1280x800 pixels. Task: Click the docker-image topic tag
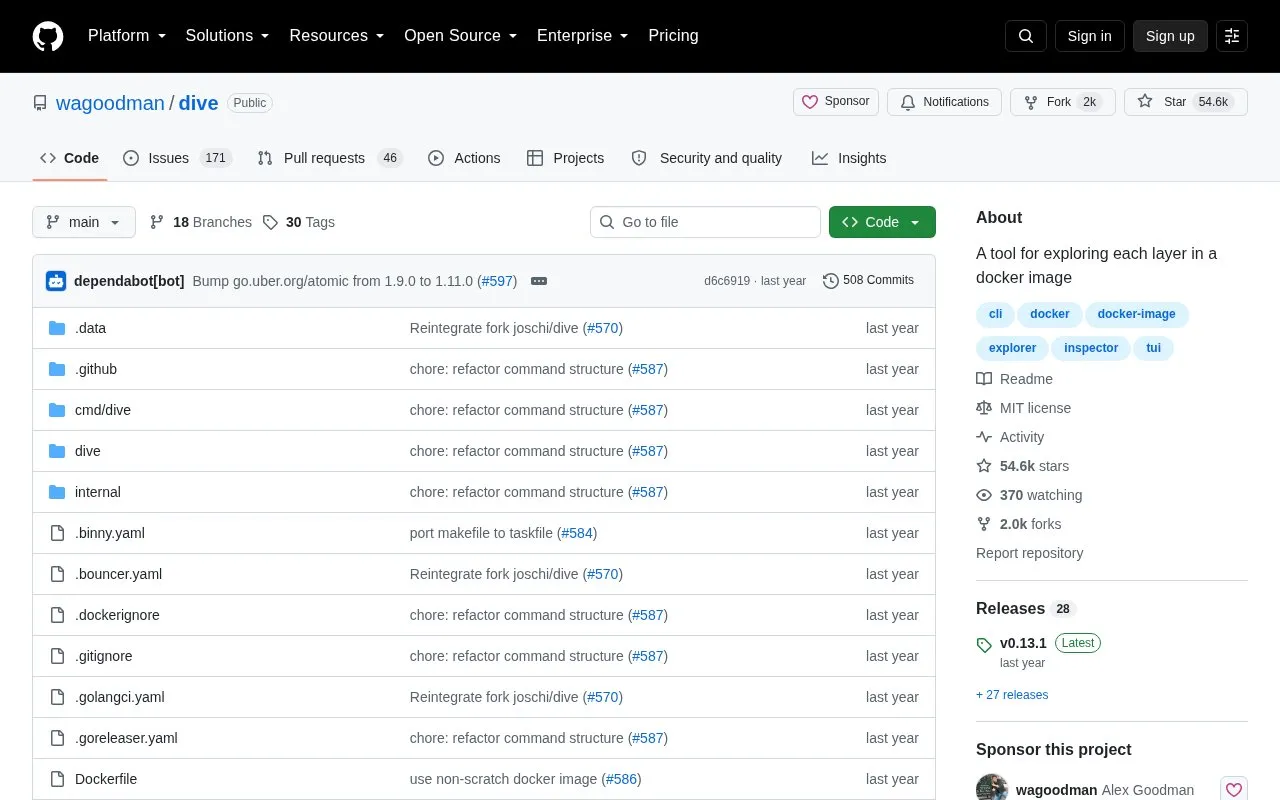[x=1137, y=314]
